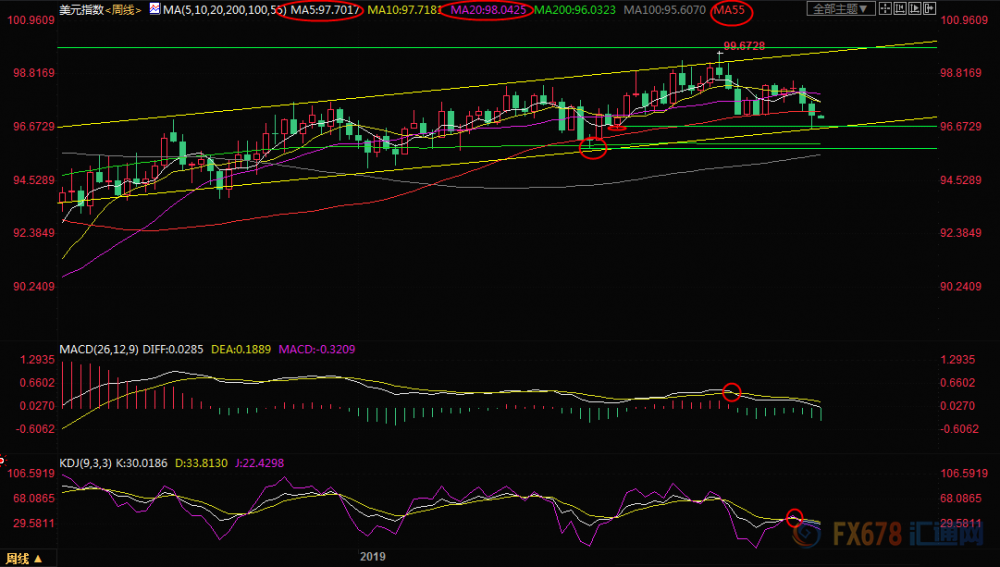Click the 94.5289 price on the right axis
1000x567 pixels.
click(x=960, y=180)
